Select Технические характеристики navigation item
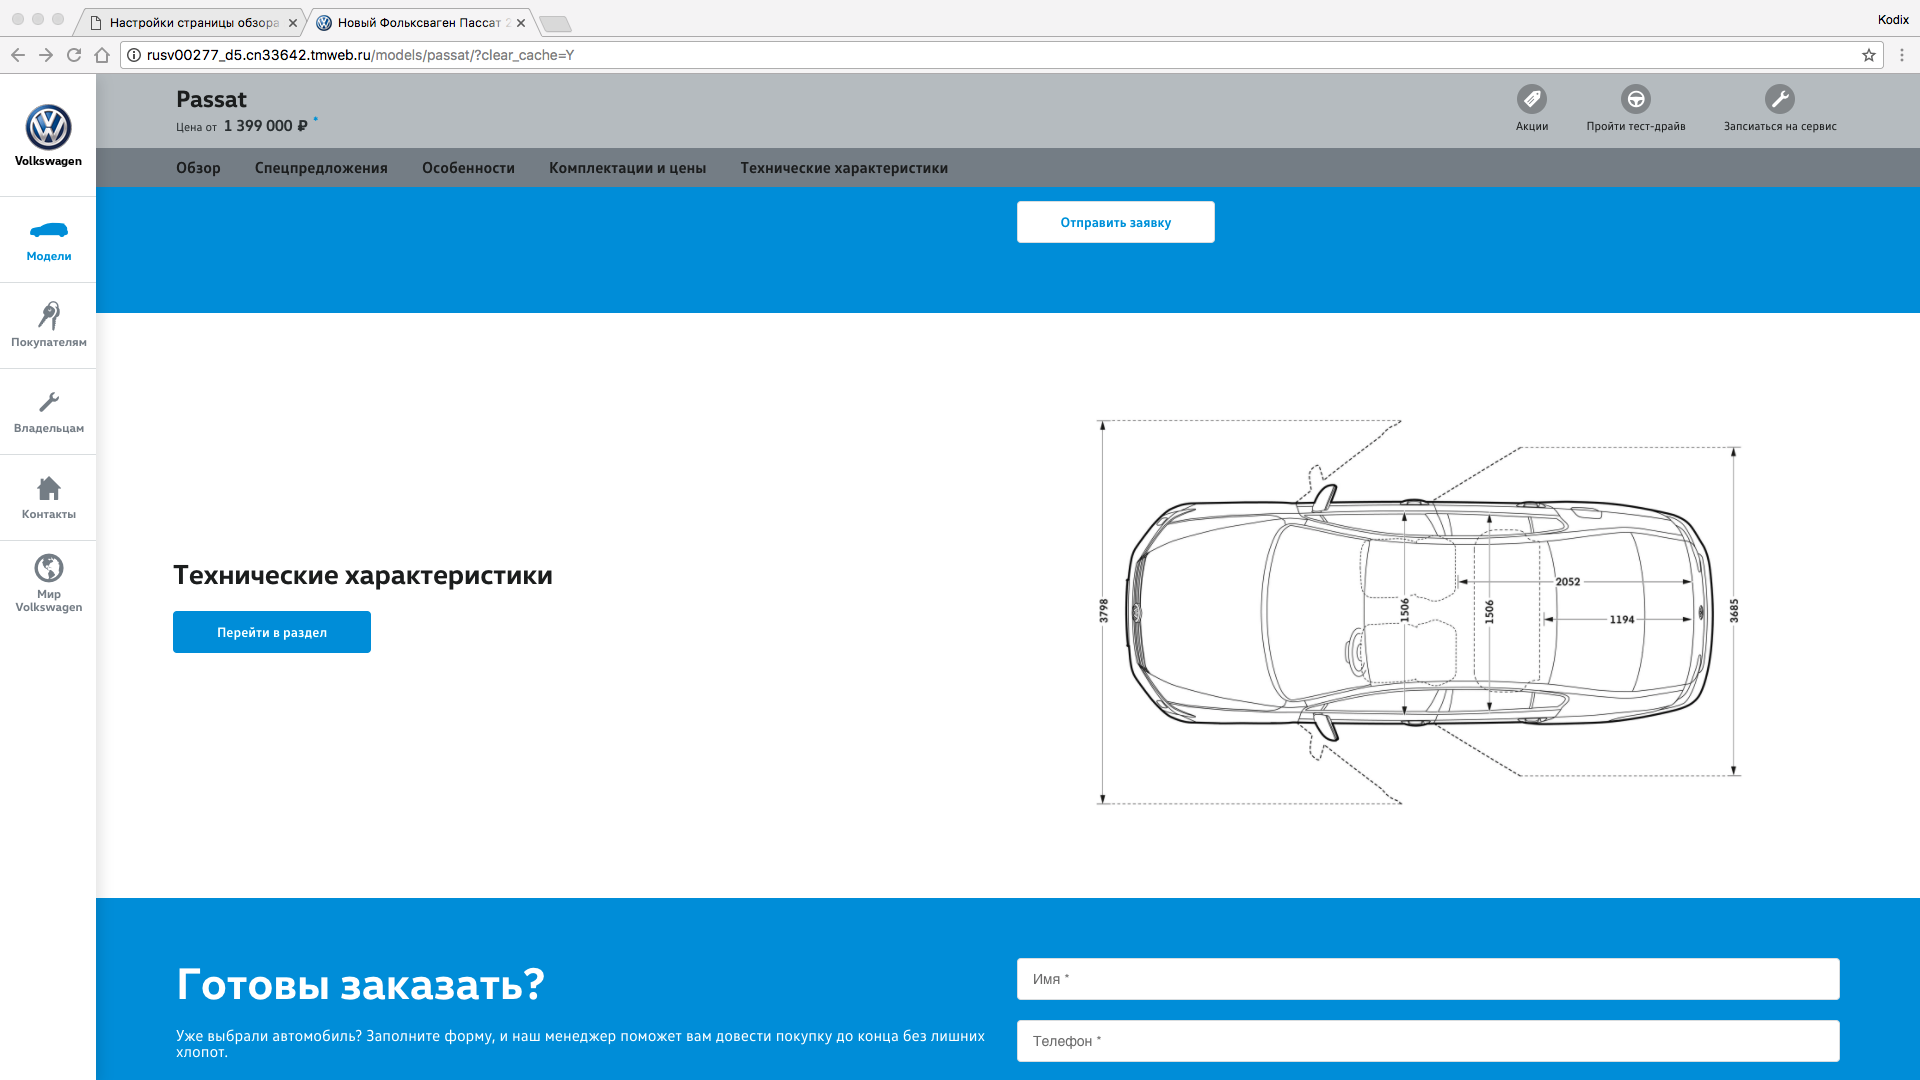 (x=844, y=168)
